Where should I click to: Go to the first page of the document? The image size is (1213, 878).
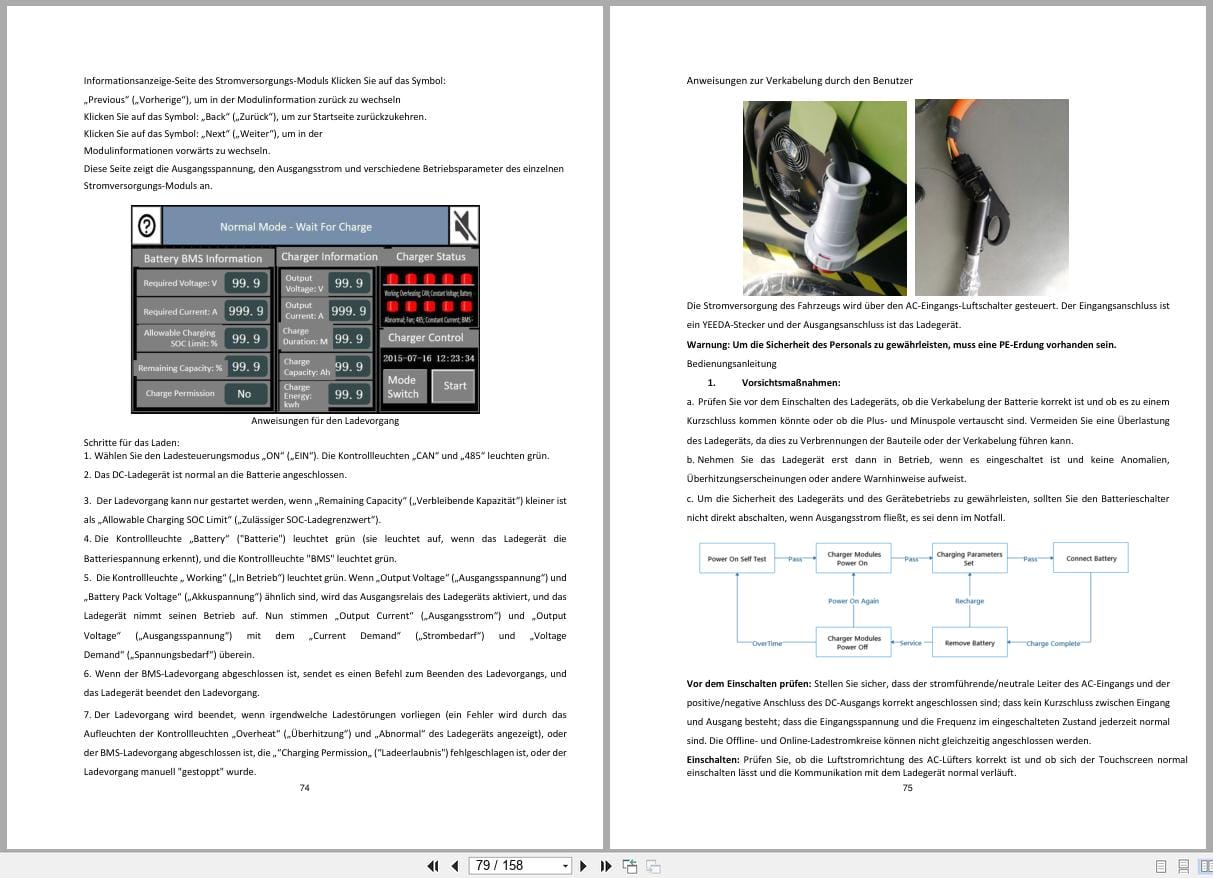(x=433, y=866)
